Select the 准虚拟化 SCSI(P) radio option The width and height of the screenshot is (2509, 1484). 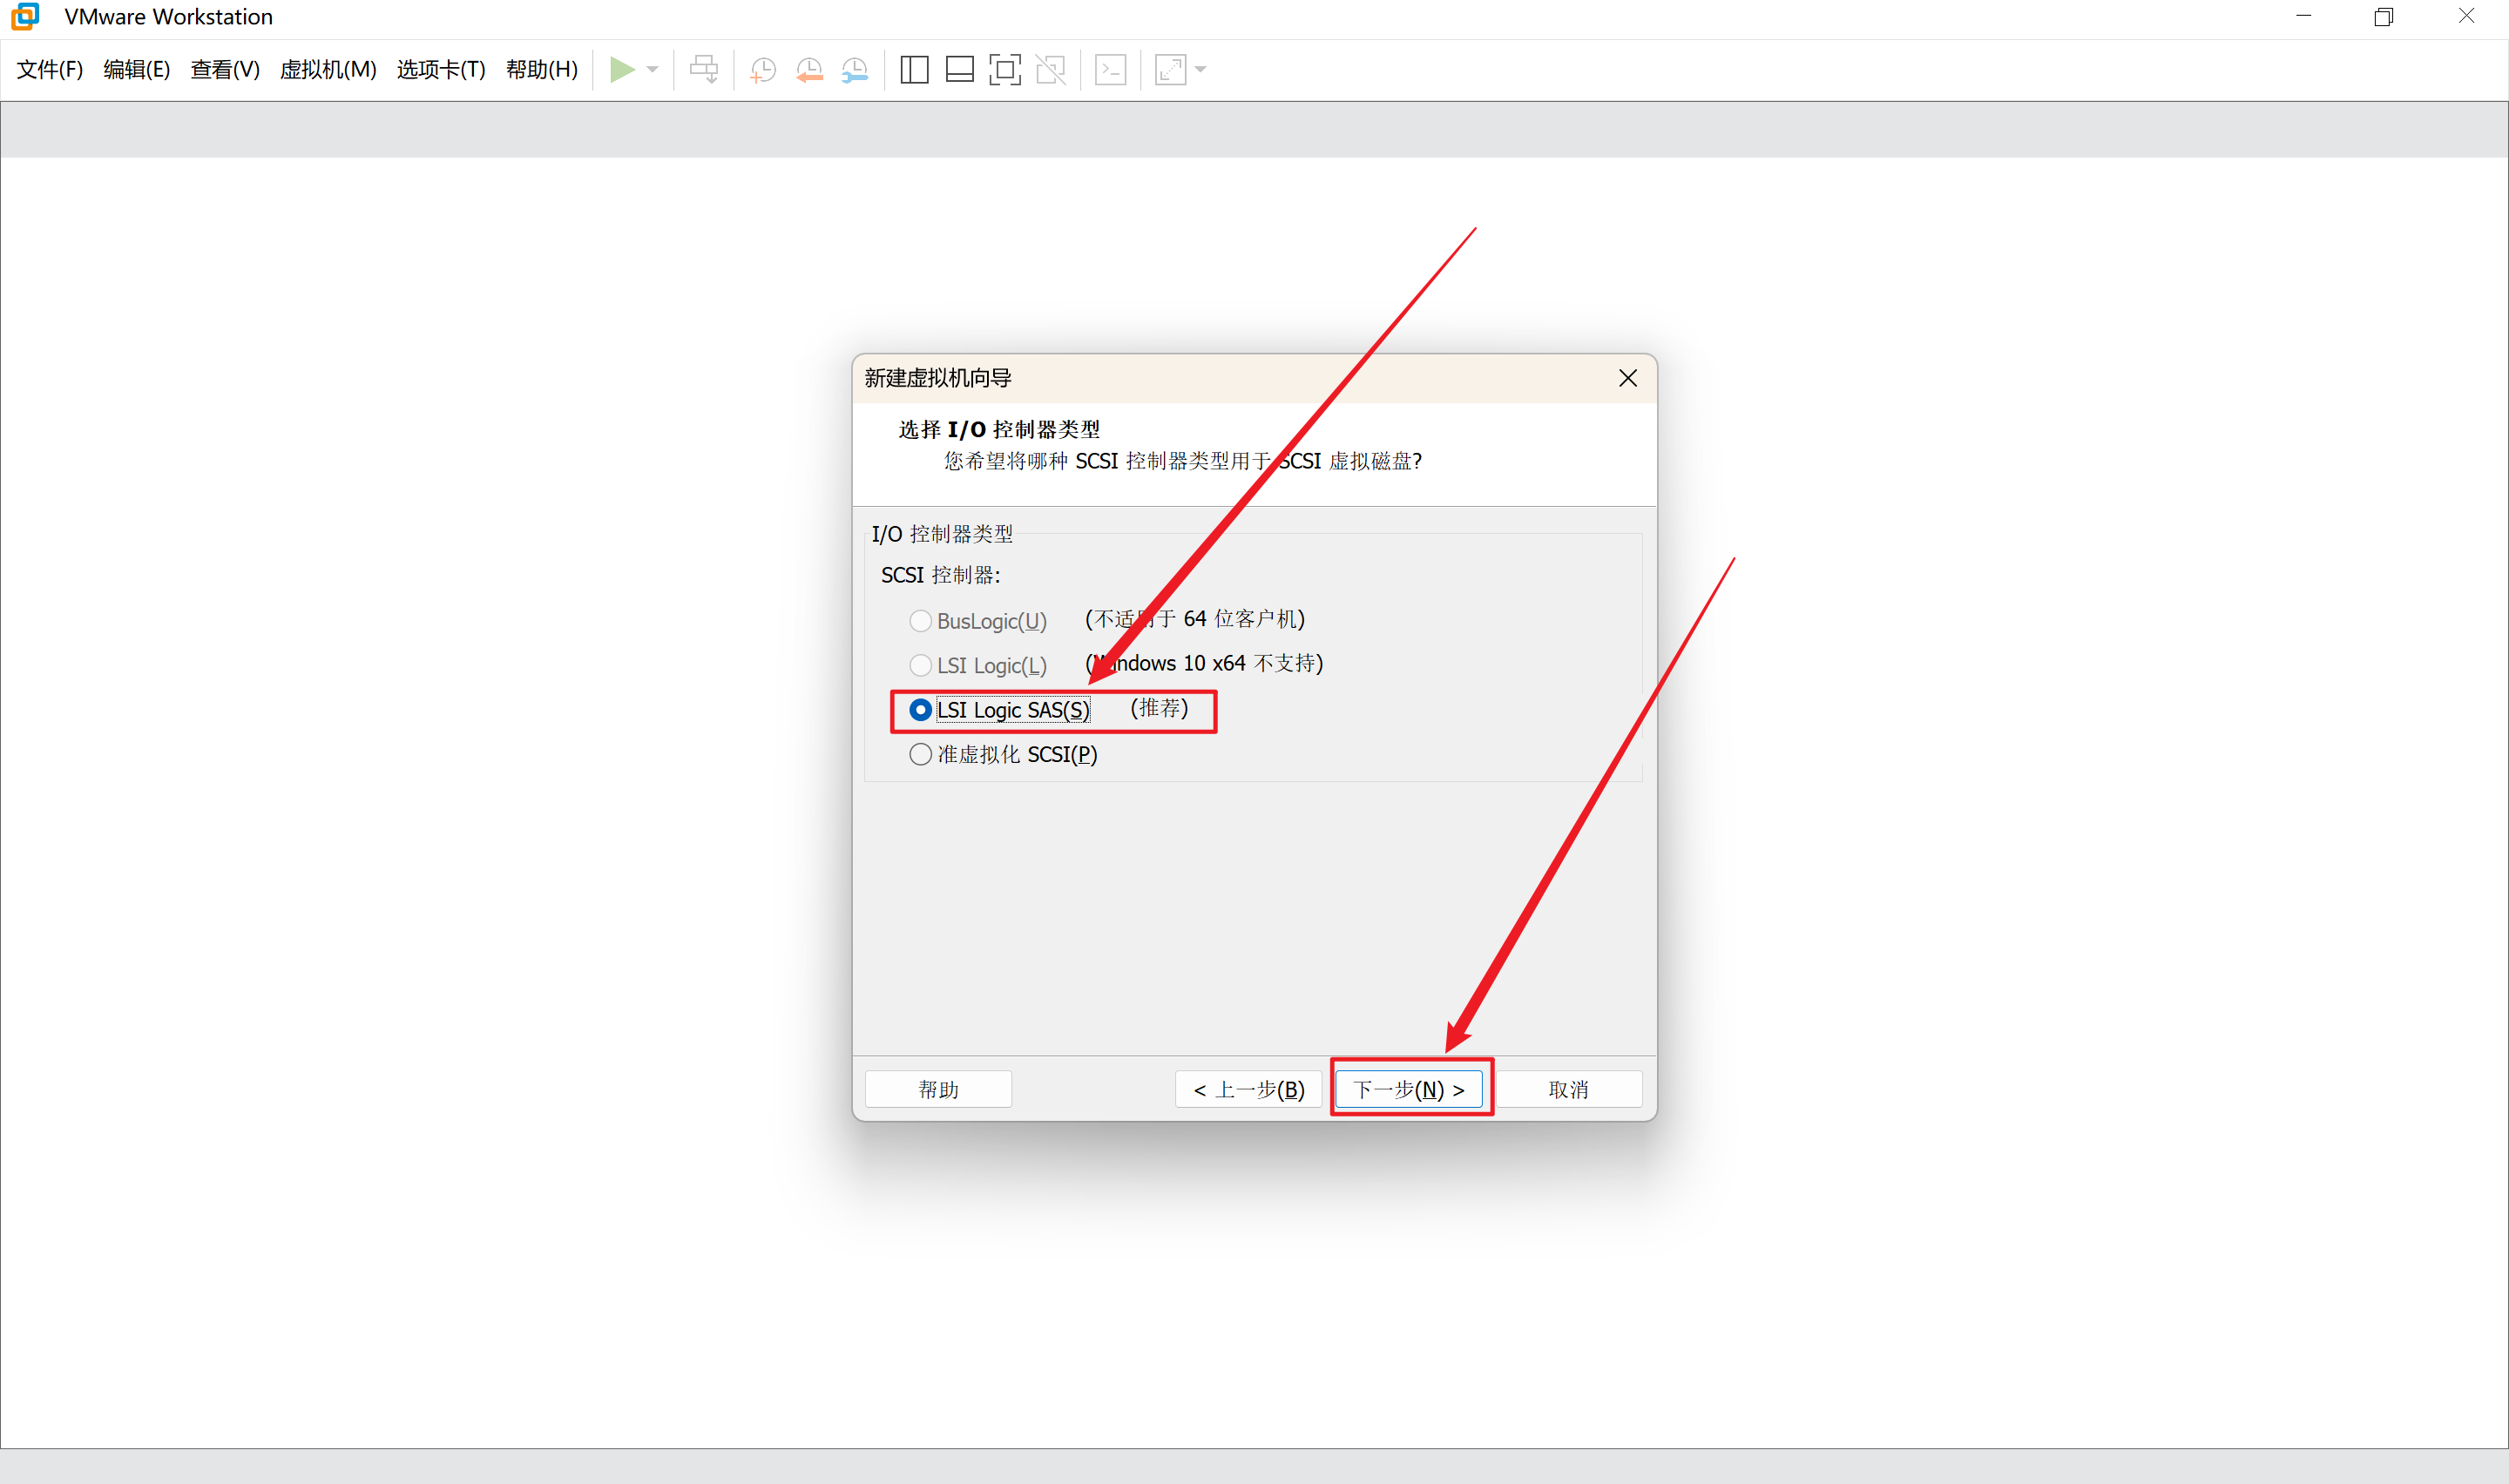(920, 754)
